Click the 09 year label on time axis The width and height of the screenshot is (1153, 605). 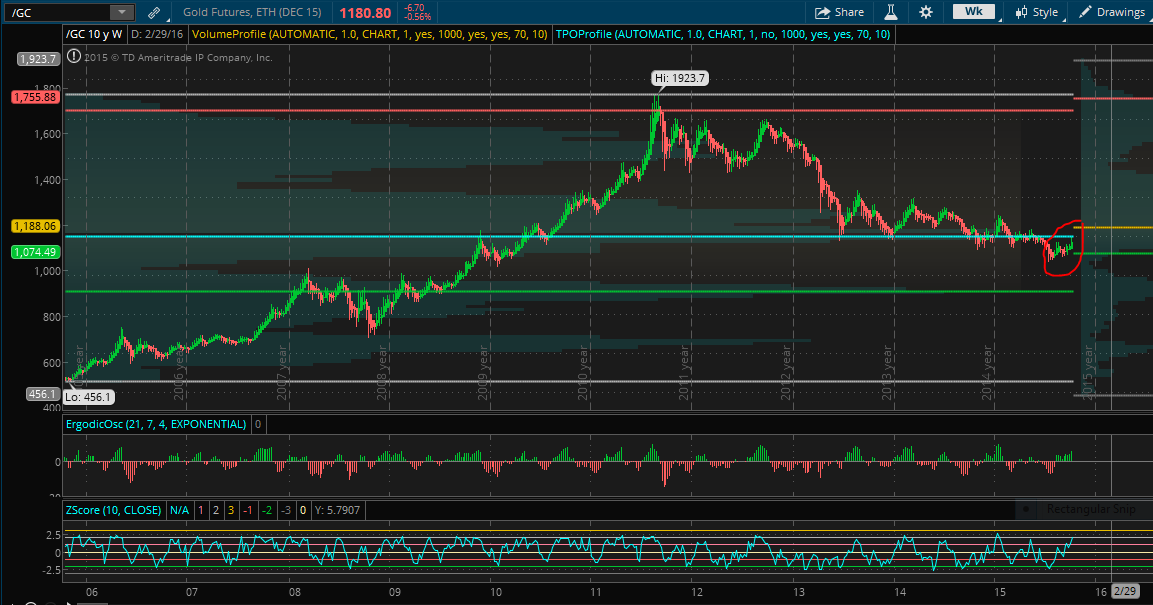coord(394,592)
